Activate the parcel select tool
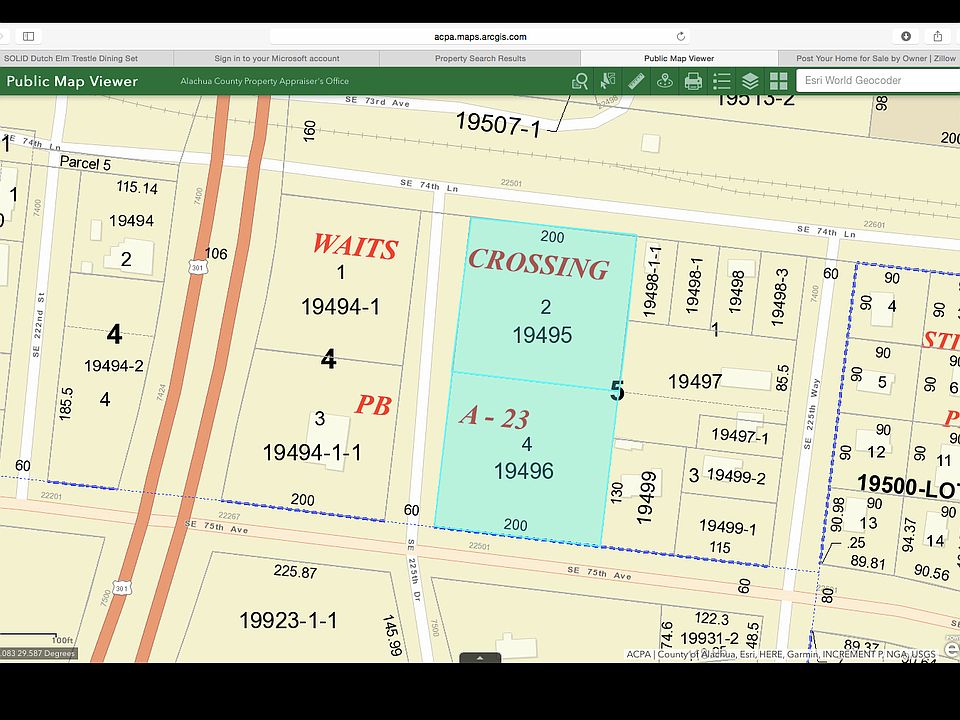This screenshot has height=720, width=960. click(x=607, y=81)
